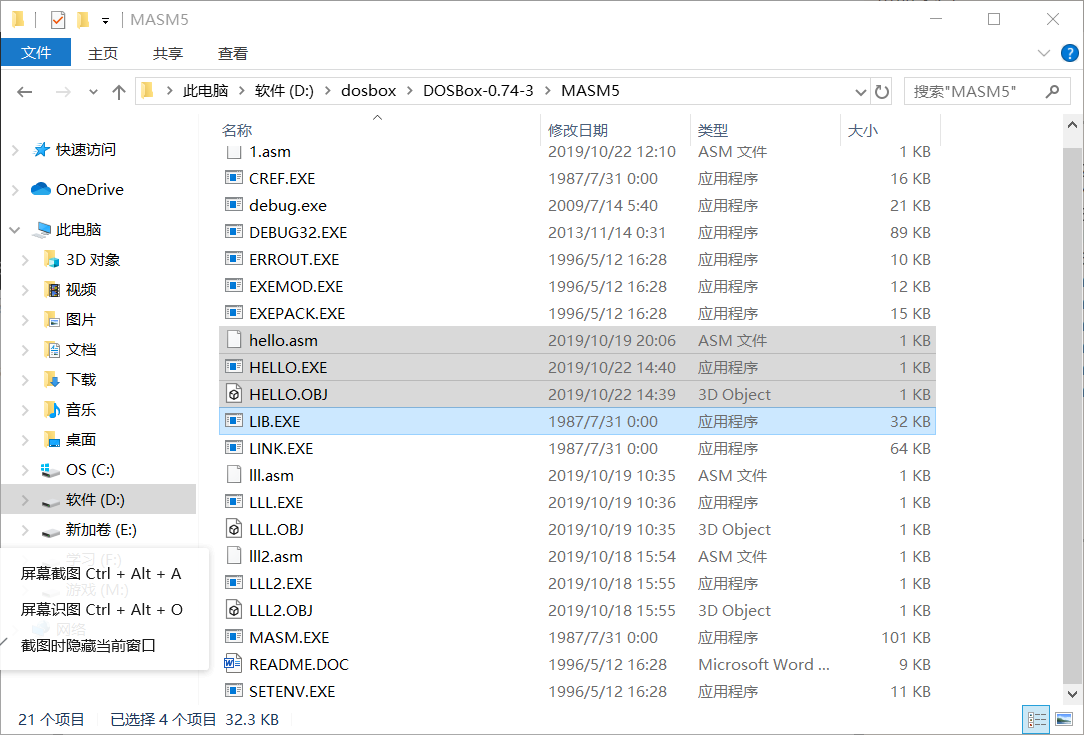Switch to large thumbnails view icon

1065,719
